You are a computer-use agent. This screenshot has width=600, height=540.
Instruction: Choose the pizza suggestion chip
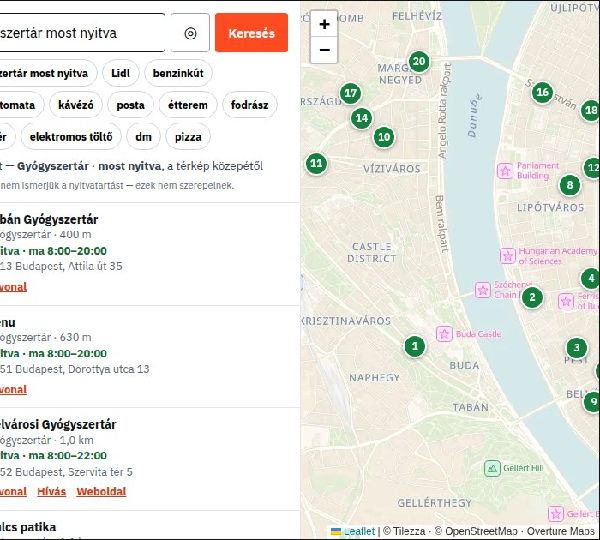(188, 137)
